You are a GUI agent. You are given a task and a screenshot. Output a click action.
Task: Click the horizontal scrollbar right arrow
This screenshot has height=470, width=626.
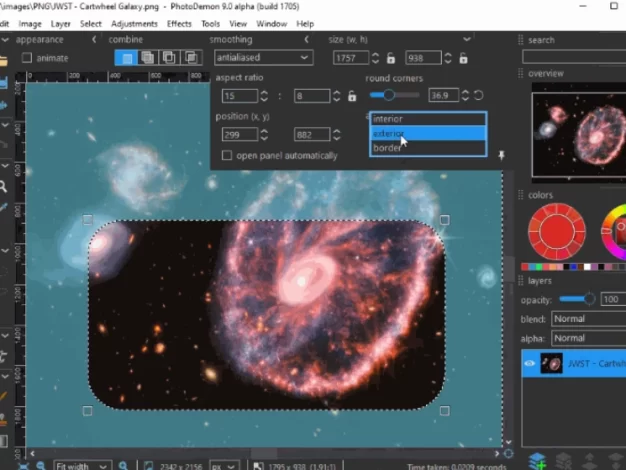(497, 454)
